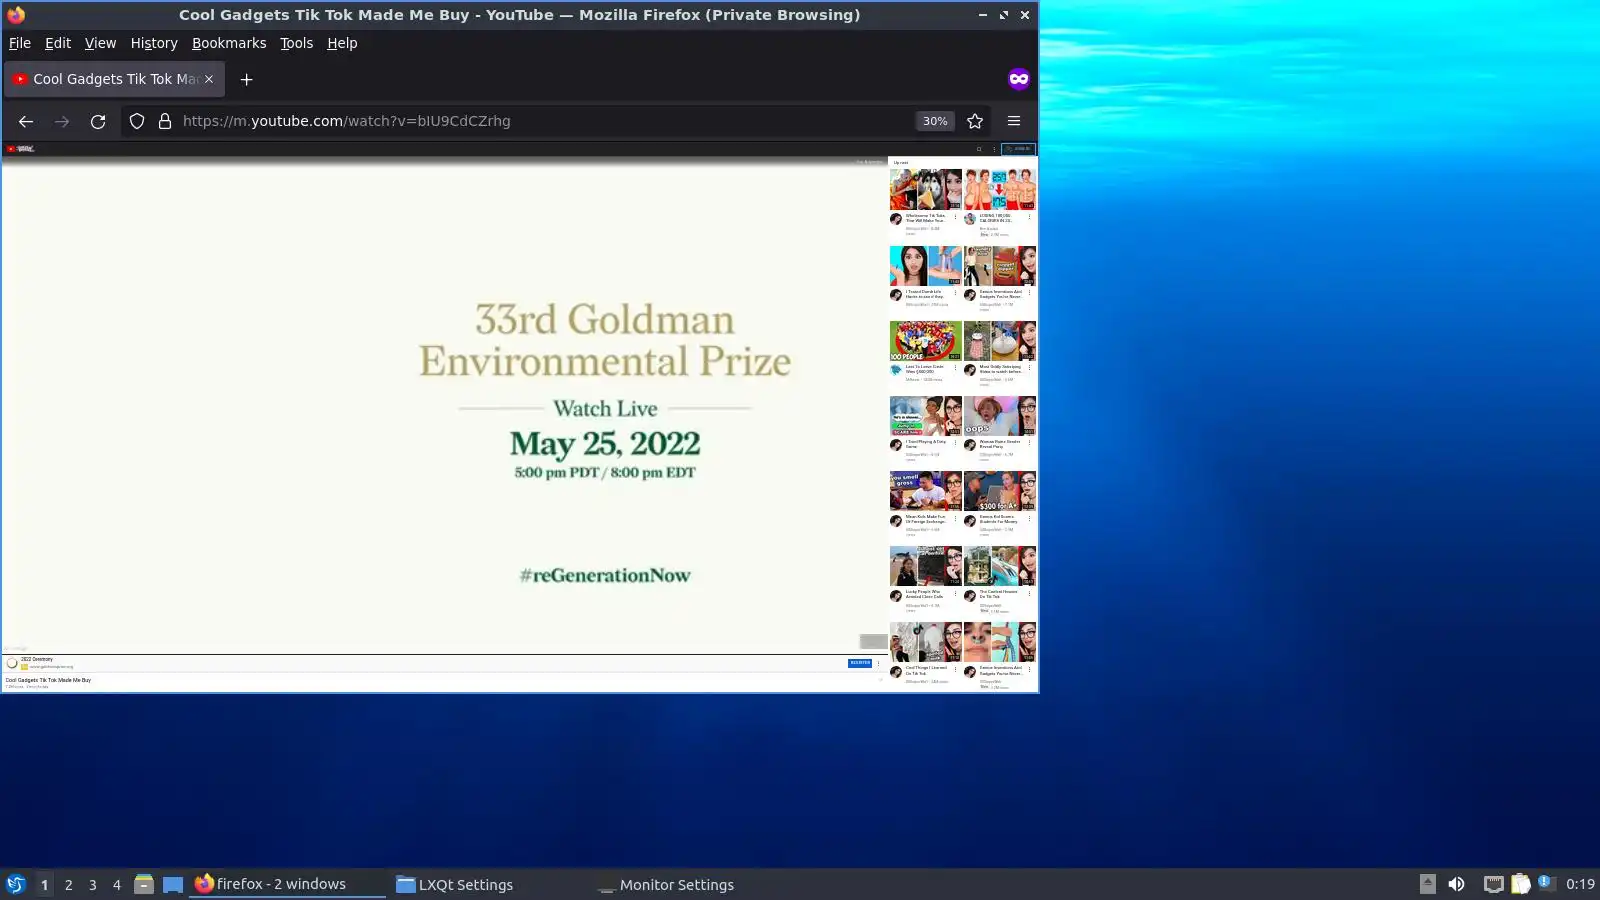Open the Firefox hamburger menu
The image size is (1600, 900).
1014,121
